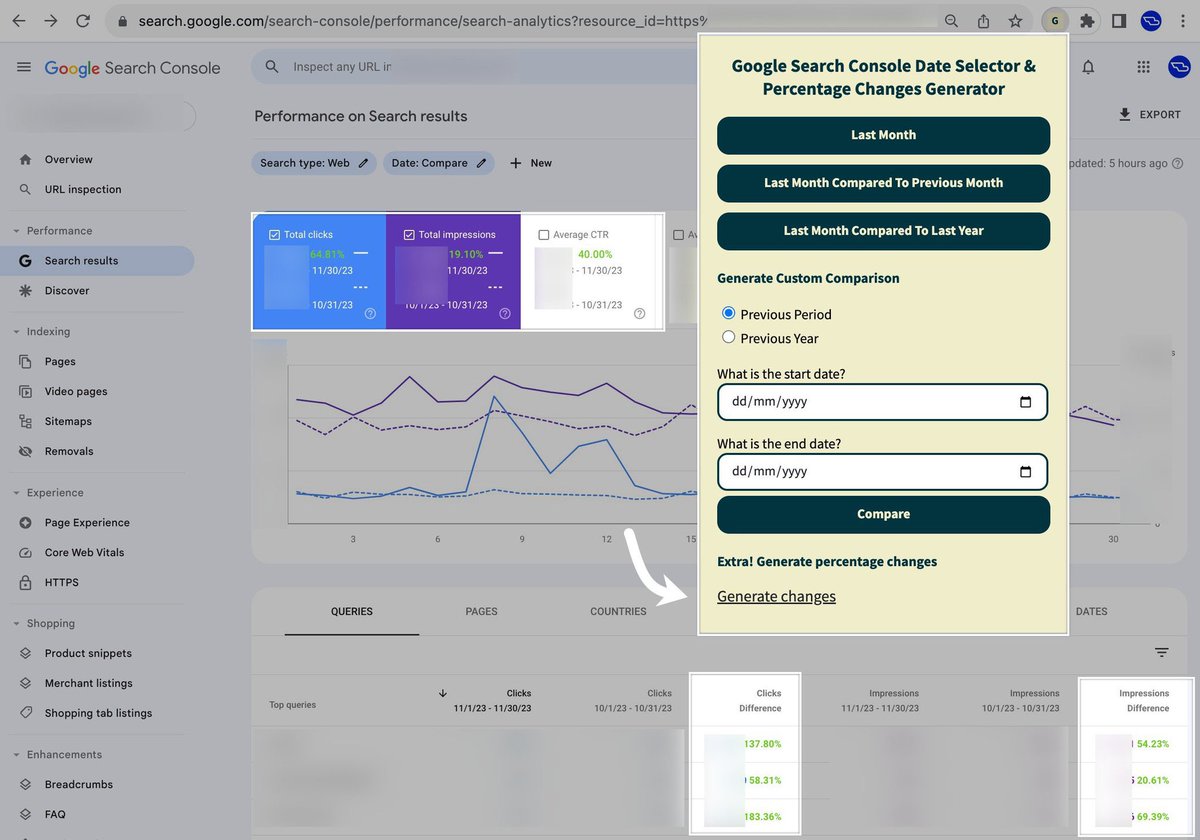This screenshot has height=840, width=1200.
Task: Check the Average CTR checkbox
Action: pos(544,235)
